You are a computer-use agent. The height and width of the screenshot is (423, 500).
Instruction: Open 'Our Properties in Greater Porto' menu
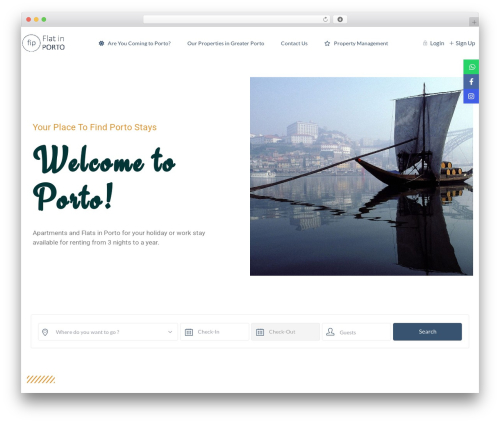(x=226, y=43)
